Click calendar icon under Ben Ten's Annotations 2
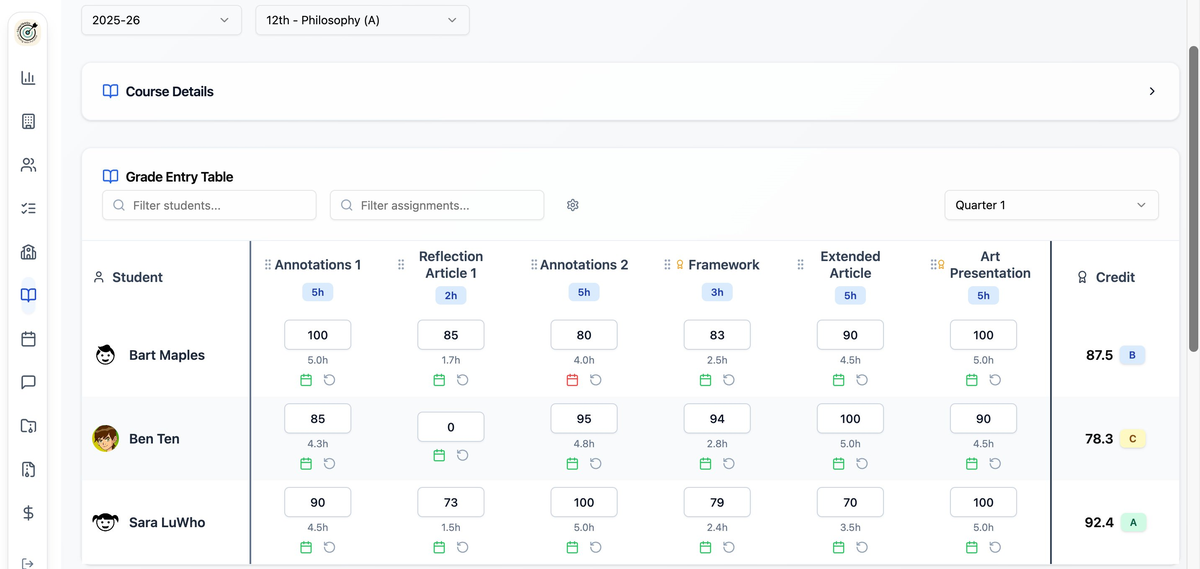Screen dimensions: 1200x569 (573, 464)
